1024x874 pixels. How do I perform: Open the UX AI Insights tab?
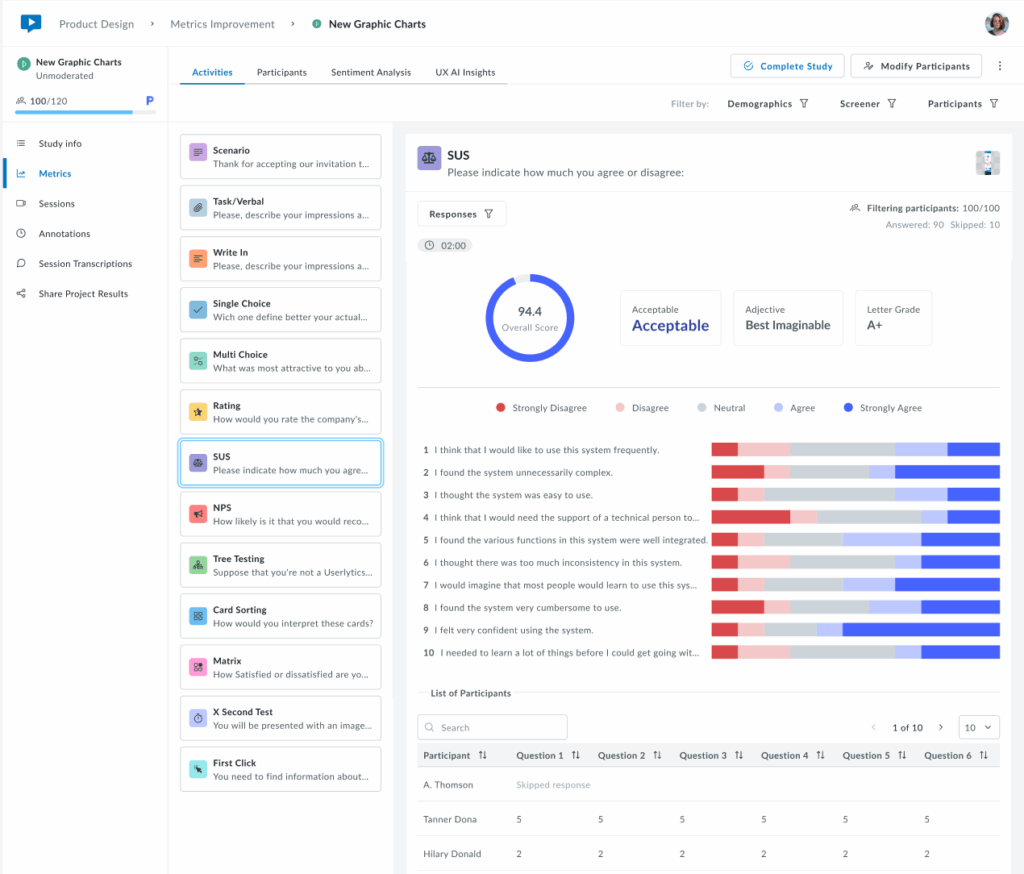464,71
